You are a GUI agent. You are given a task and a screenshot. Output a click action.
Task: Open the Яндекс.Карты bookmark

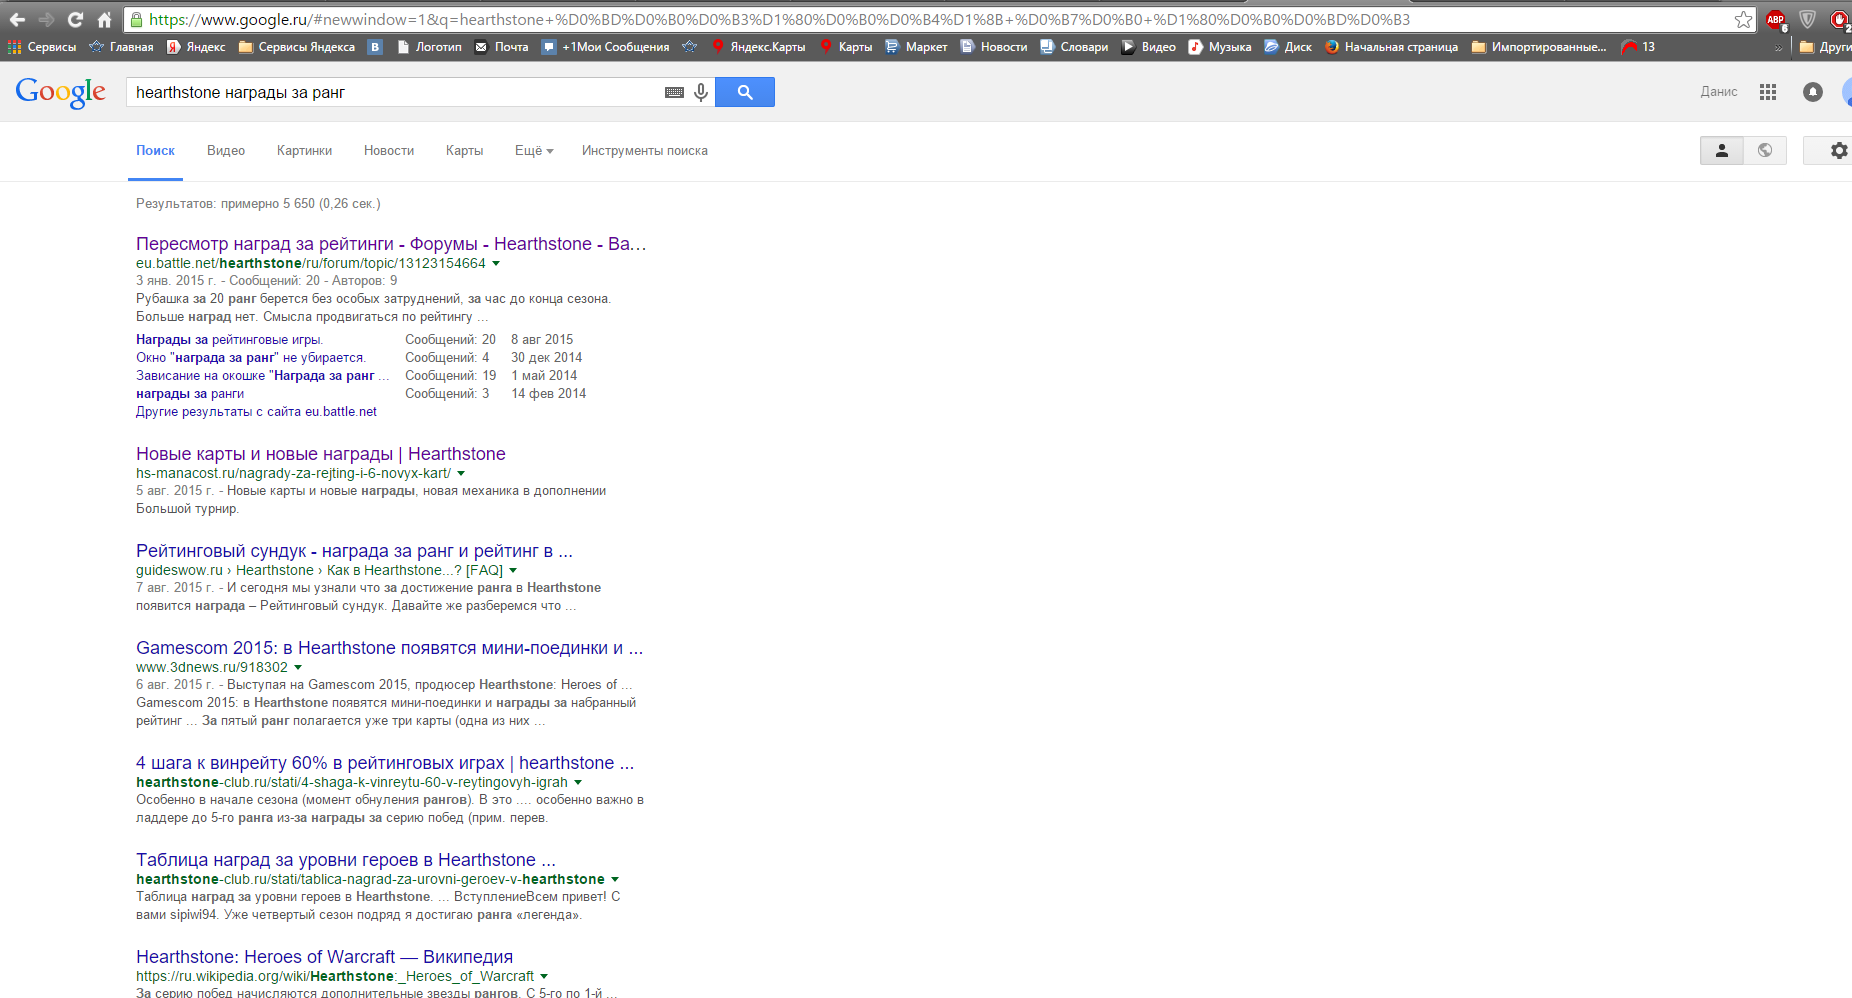tap(758, 47)
